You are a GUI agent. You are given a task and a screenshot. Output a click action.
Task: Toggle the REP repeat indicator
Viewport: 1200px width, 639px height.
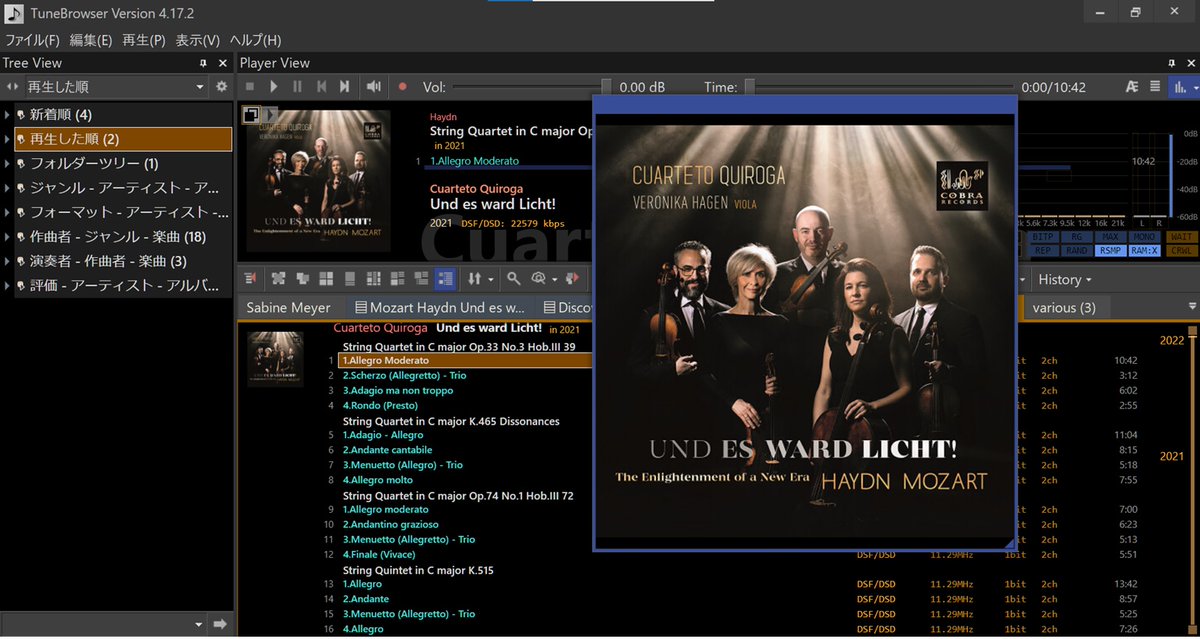[x=1044, y=251]
